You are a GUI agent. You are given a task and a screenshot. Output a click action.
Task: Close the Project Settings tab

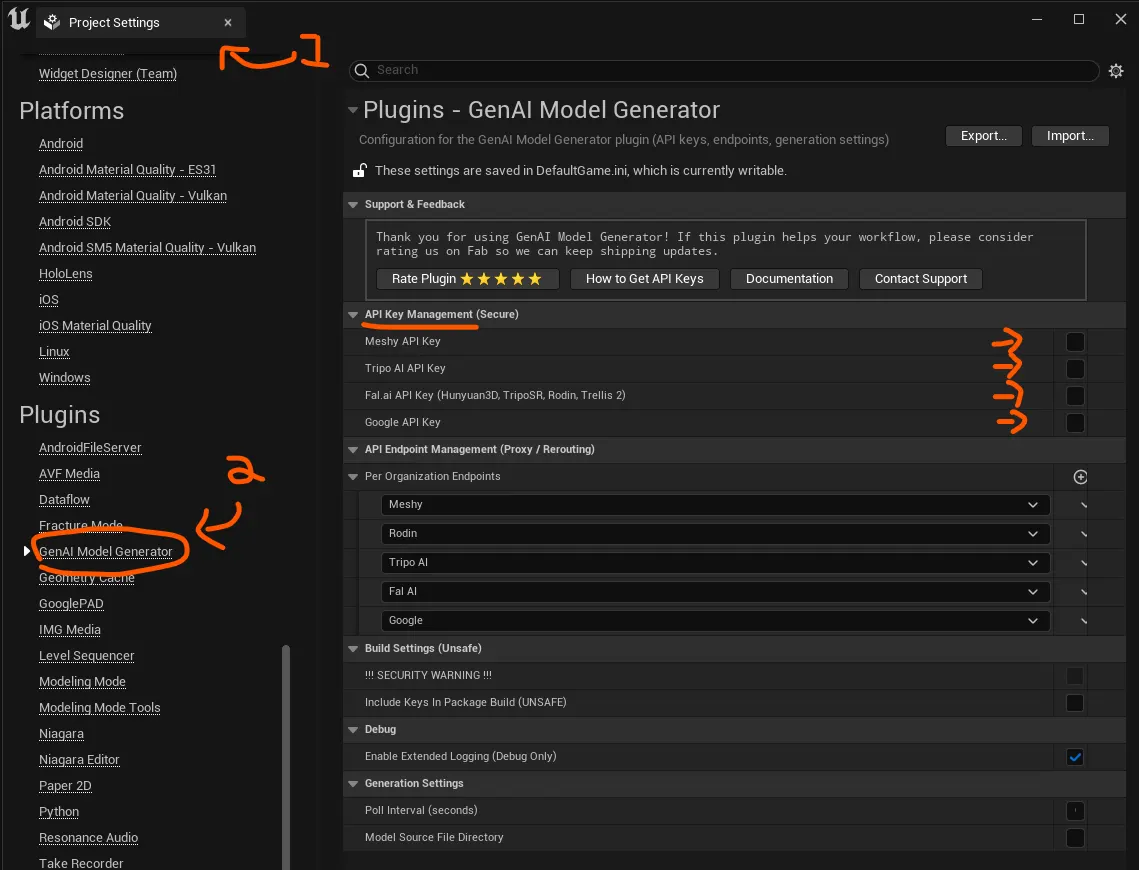[228, 23]
